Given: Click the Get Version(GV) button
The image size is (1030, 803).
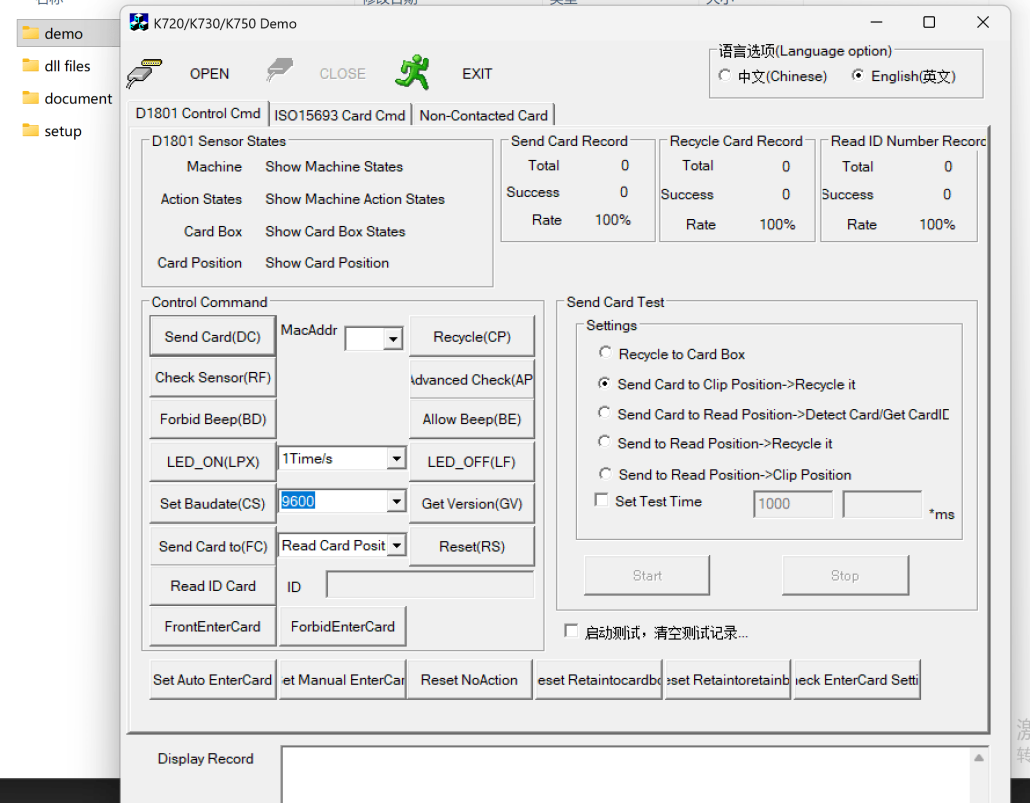Looking at the screenshot, I should click(472, 503).
